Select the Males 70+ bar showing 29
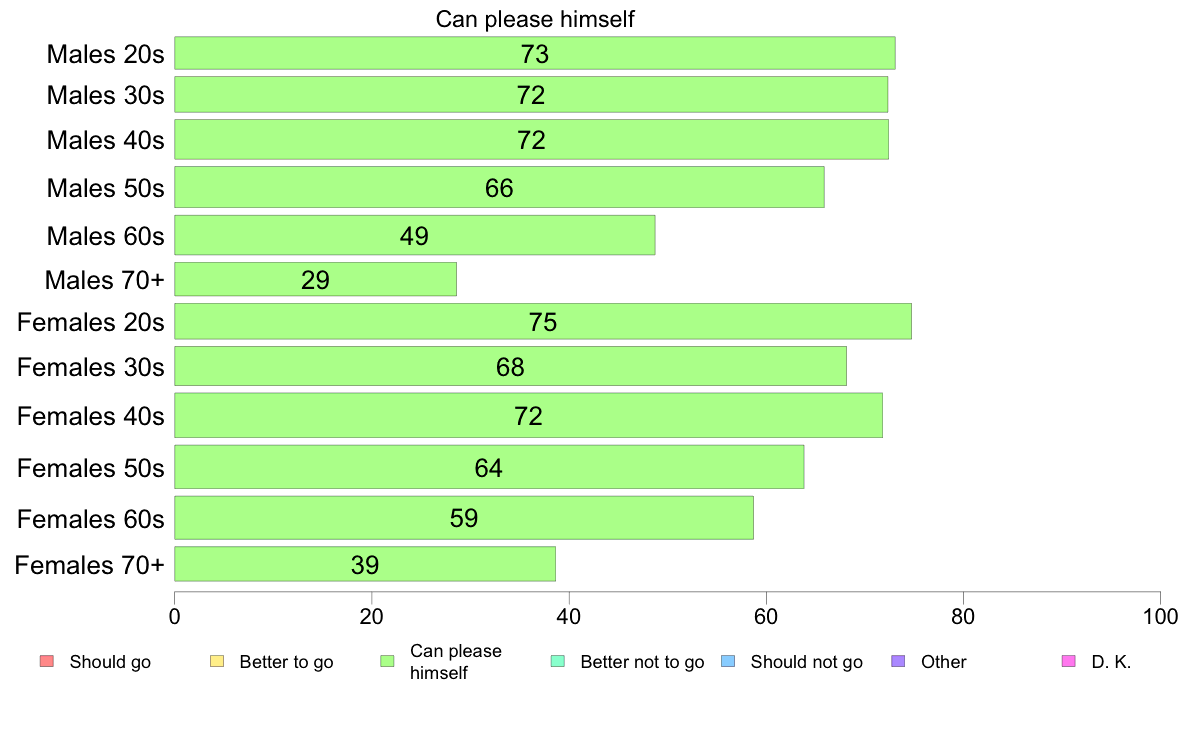The width and height of the screenshot is (1188, 736). click(x=315, y=279)
